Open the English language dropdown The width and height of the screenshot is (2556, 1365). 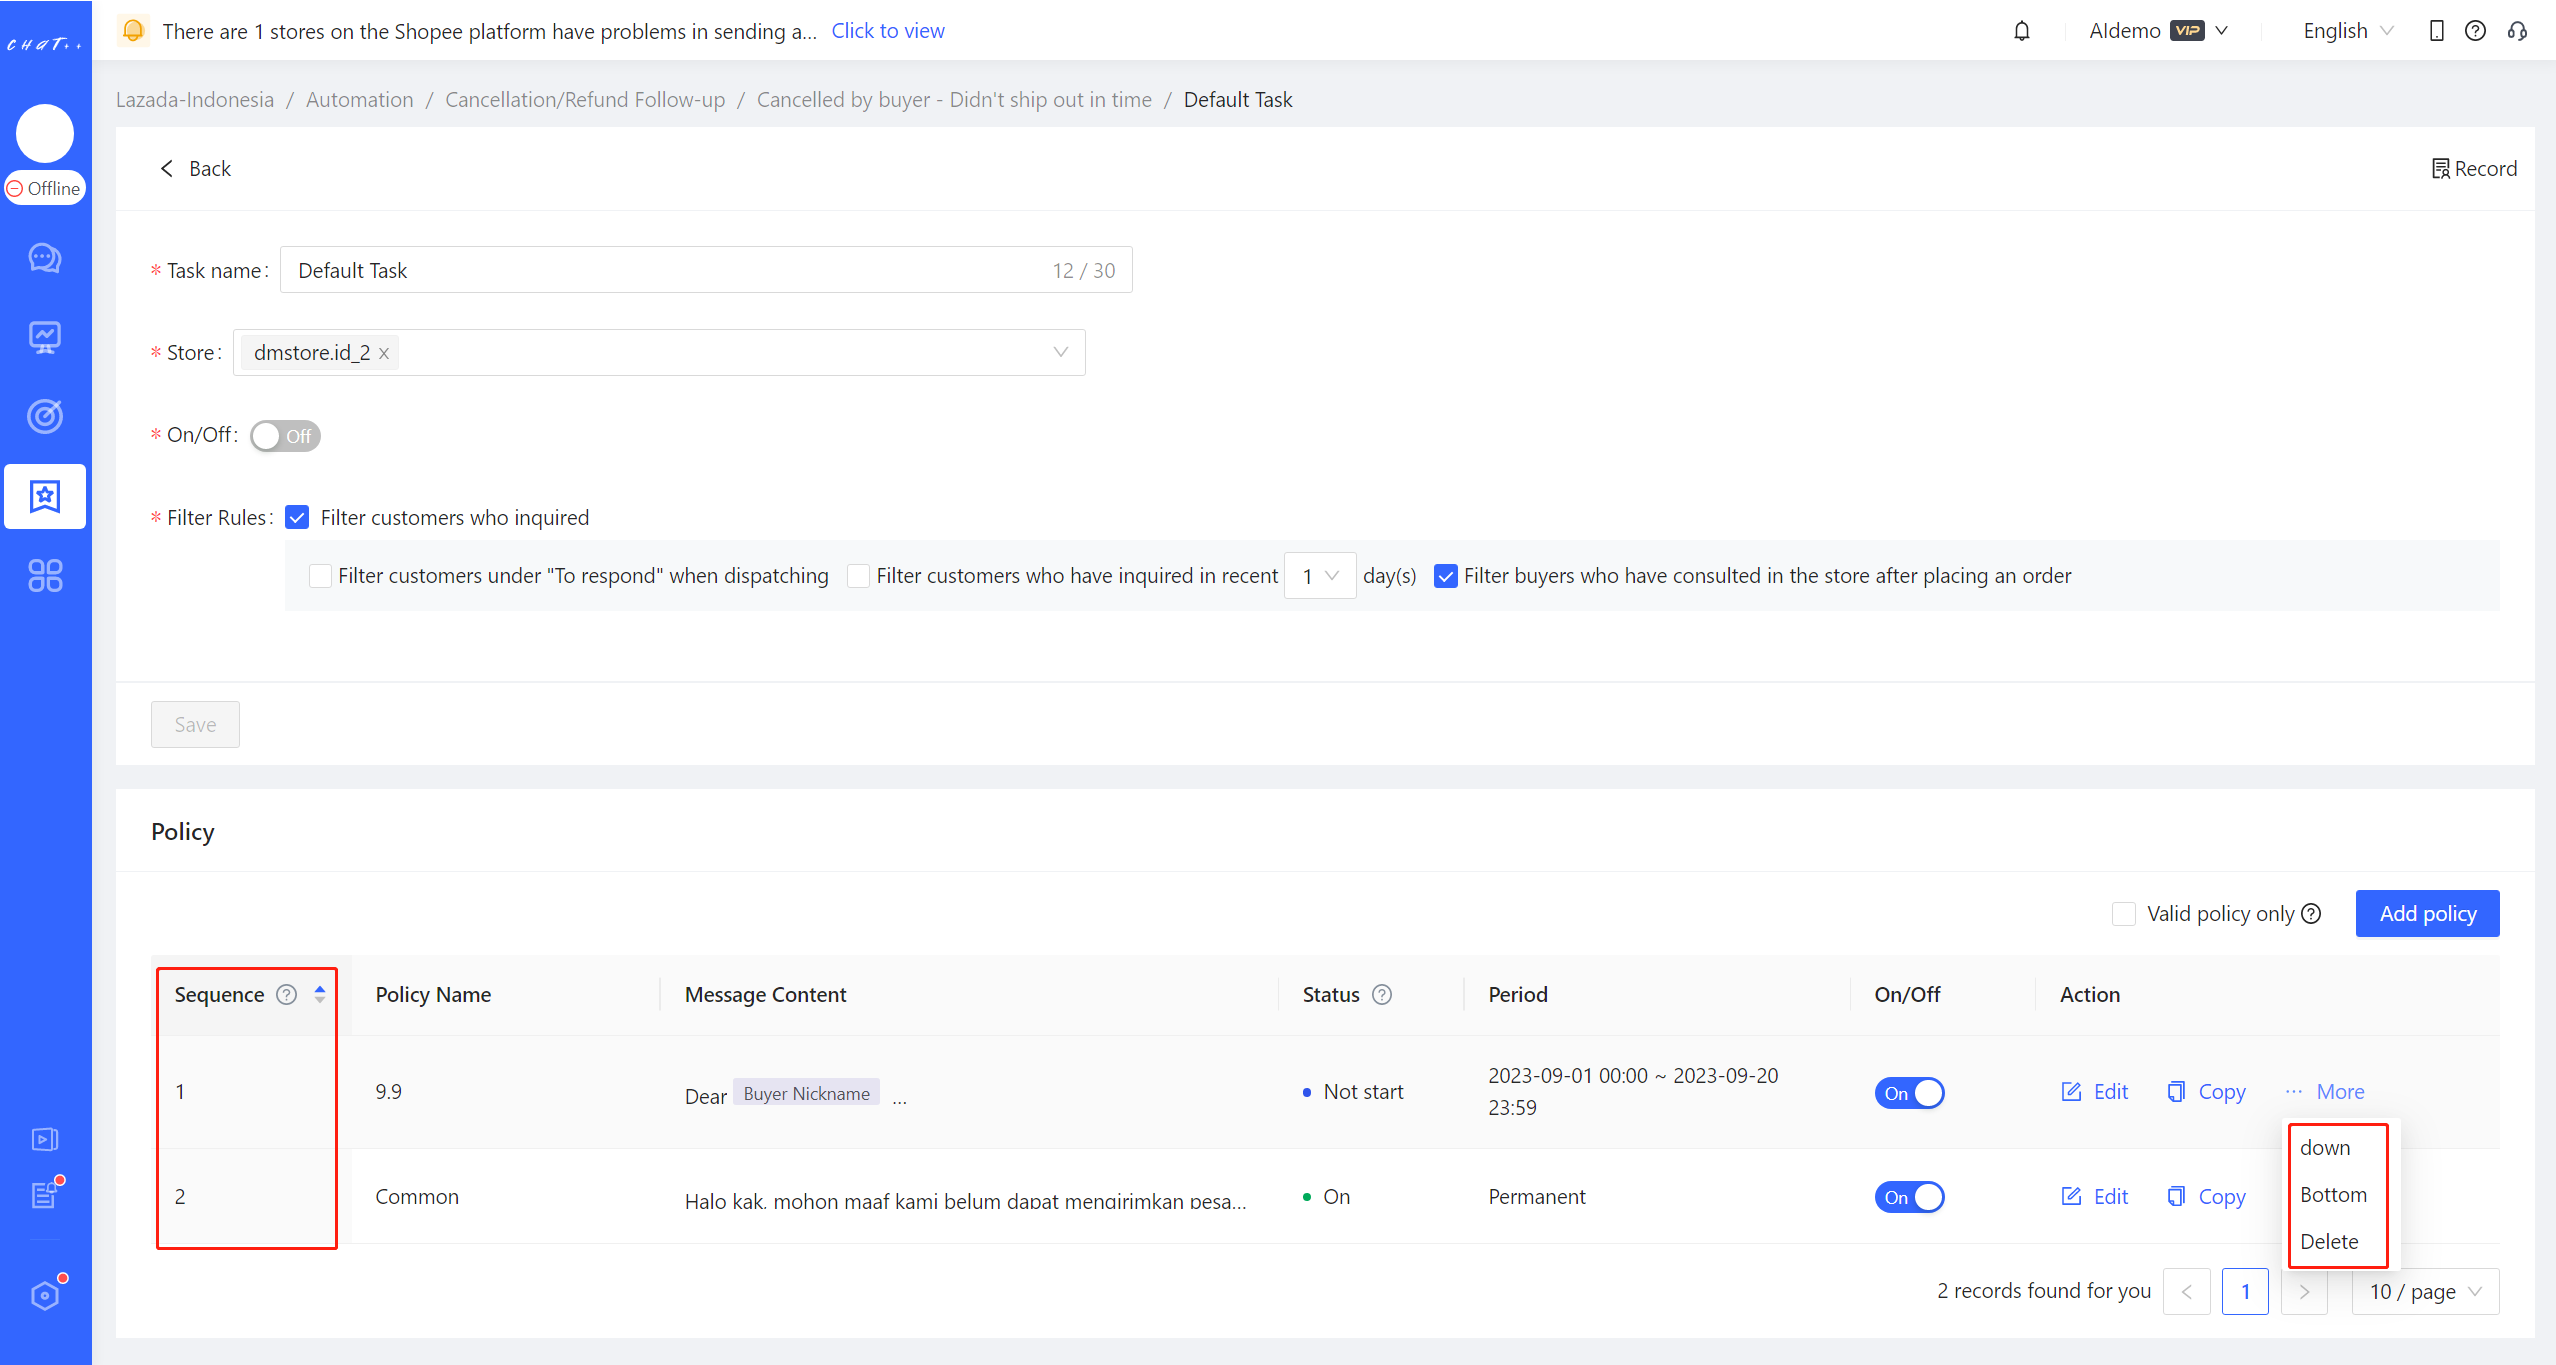click(x=2347, y=31)
